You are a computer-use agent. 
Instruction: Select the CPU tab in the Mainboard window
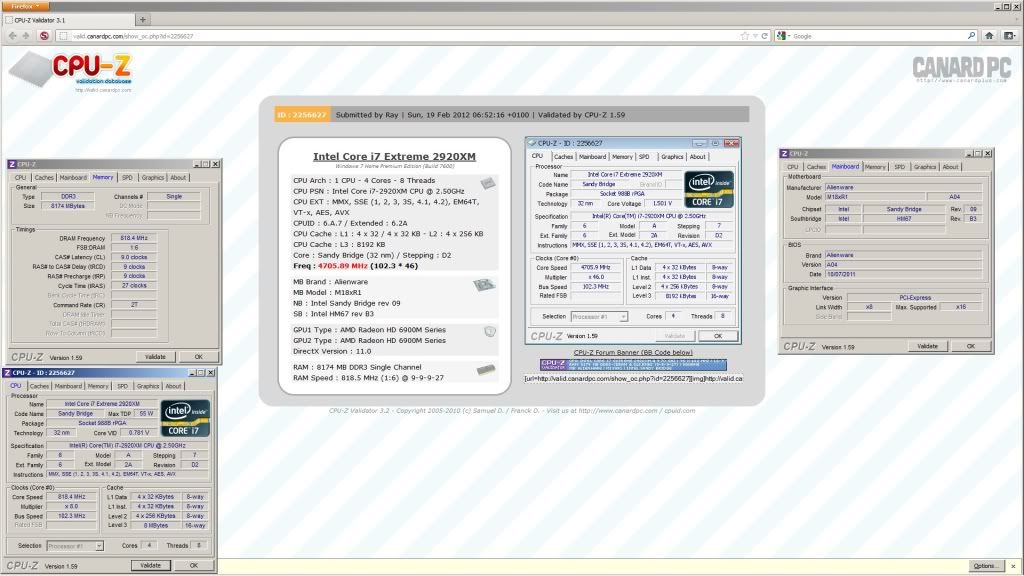pyautogui.click(x=792, y=167)
